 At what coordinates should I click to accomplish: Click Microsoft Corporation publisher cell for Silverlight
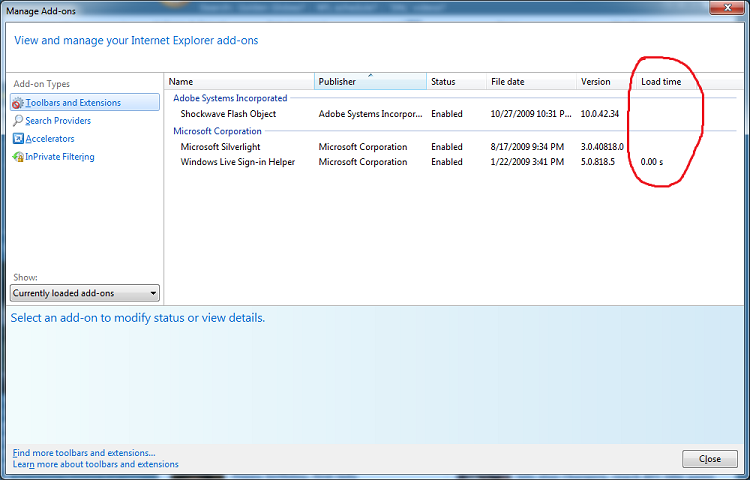[363, 147]
